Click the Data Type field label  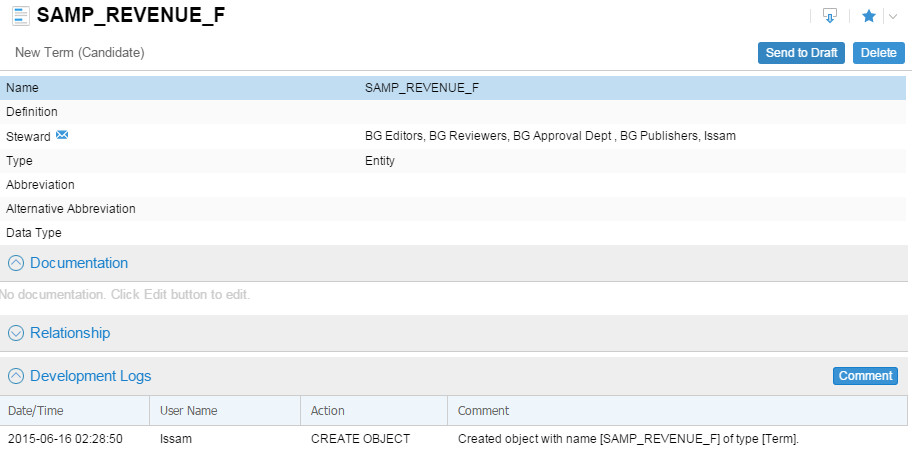tap(34, 233)
